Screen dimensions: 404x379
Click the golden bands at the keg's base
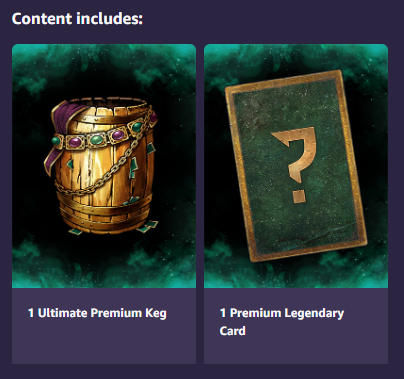pyautogui.click(x=104, y=211)
